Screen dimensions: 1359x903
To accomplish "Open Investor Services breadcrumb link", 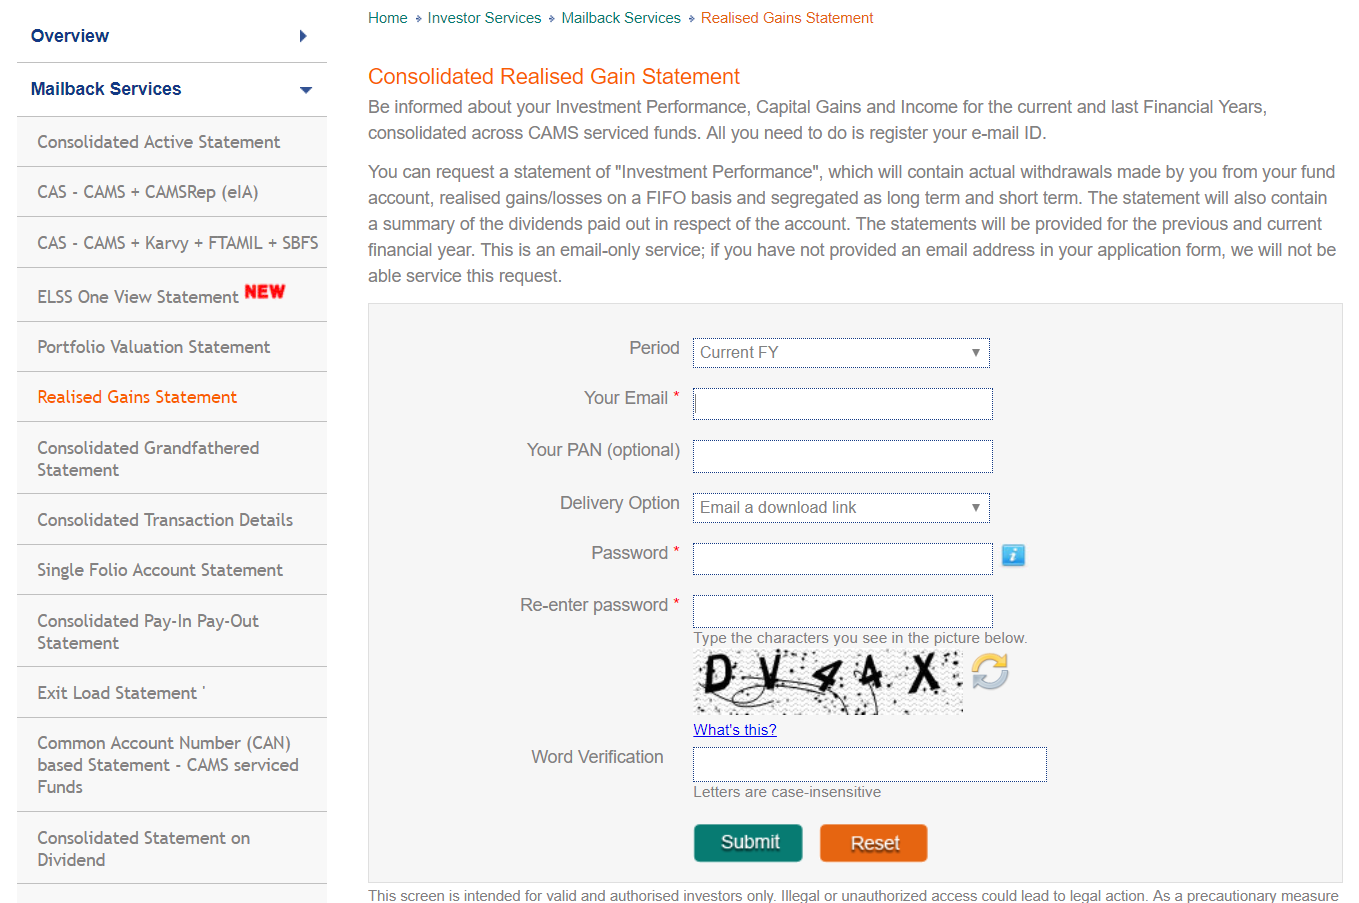I will [x=484, y=18].
